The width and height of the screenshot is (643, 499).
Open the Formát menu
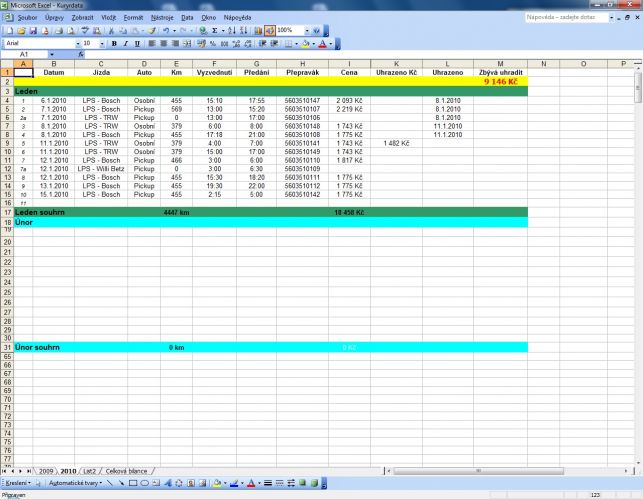(133, 18)
